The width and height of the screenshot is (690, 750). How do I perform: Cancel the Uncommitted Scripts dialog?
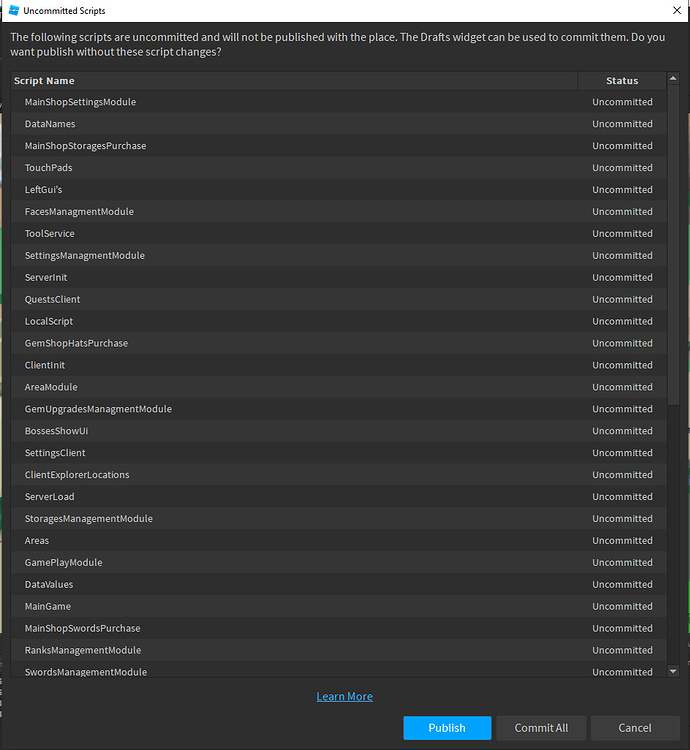click(x=635, y=728)
